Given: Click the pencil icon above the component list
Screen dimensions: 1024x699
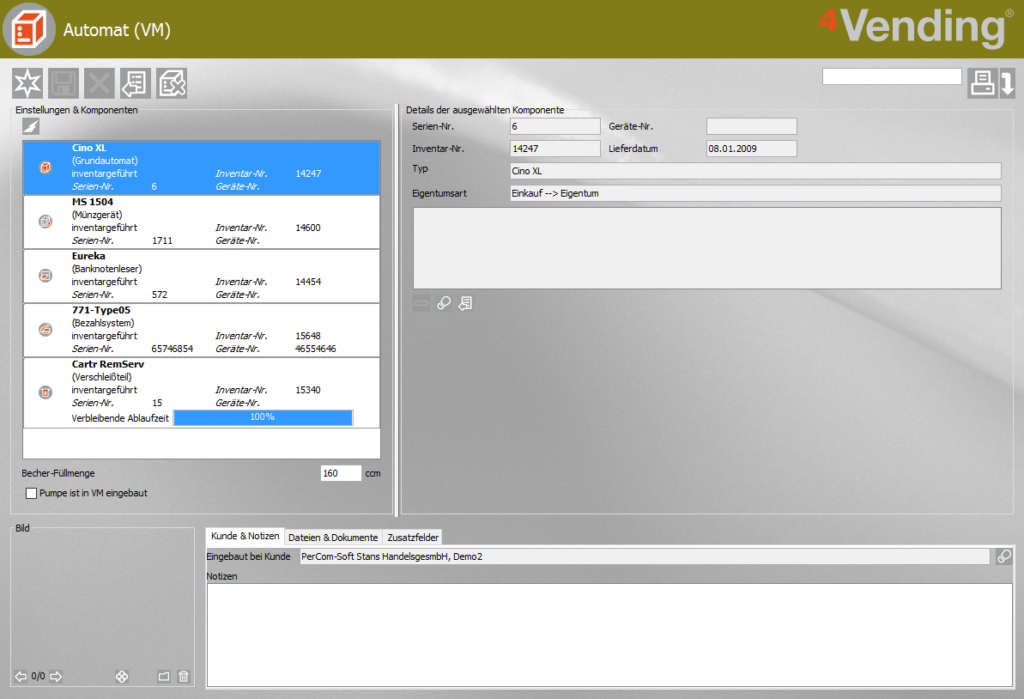Looking at the screenshot, I should [31, 126].
